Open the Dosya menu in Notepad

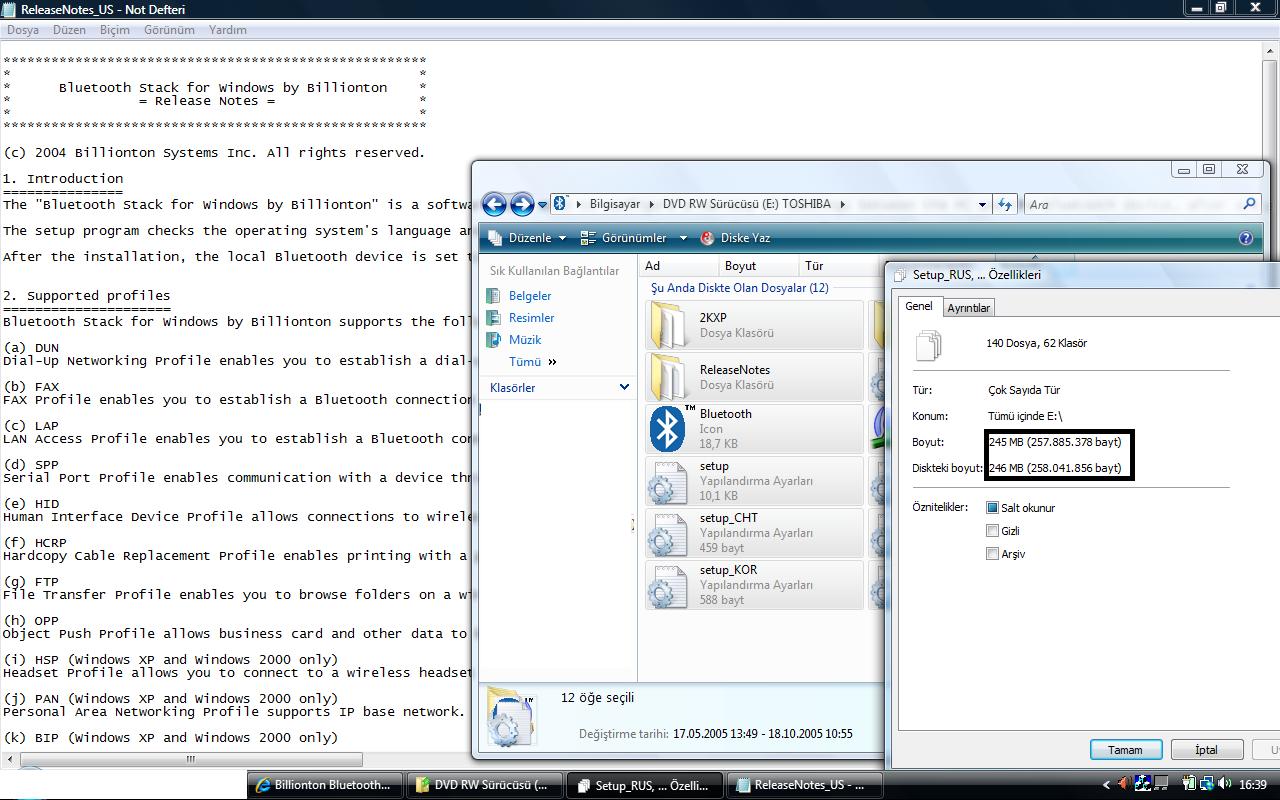23,30
